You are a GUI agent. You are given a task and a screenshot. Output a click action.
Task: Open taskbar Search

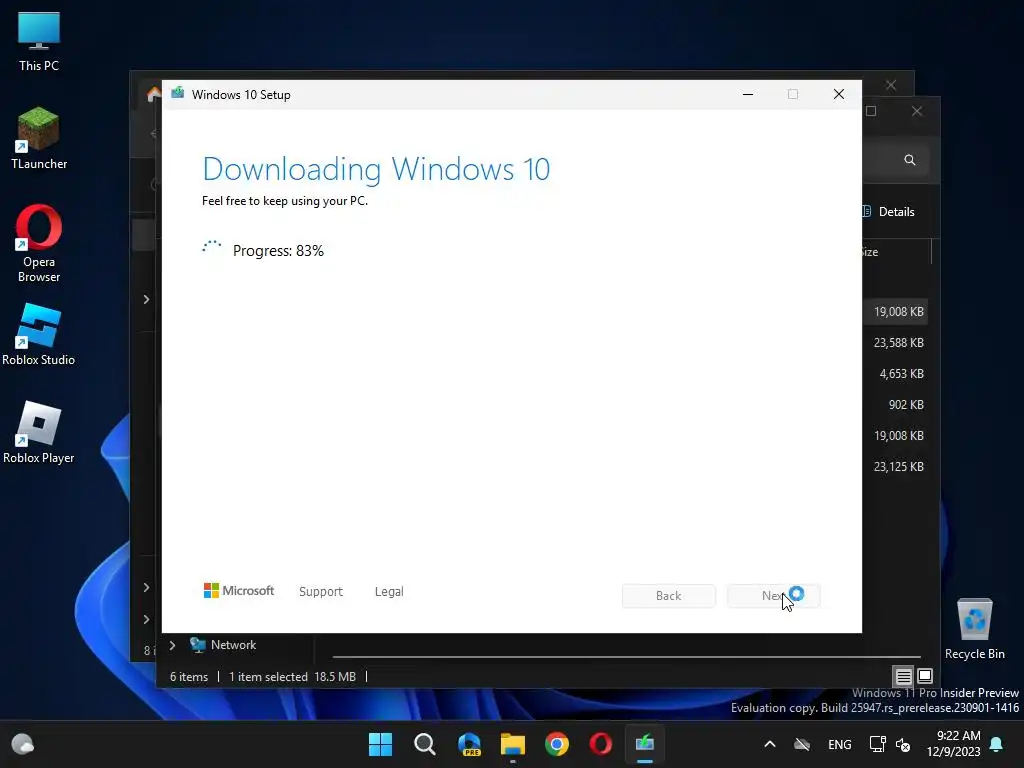tap(424, 744)
